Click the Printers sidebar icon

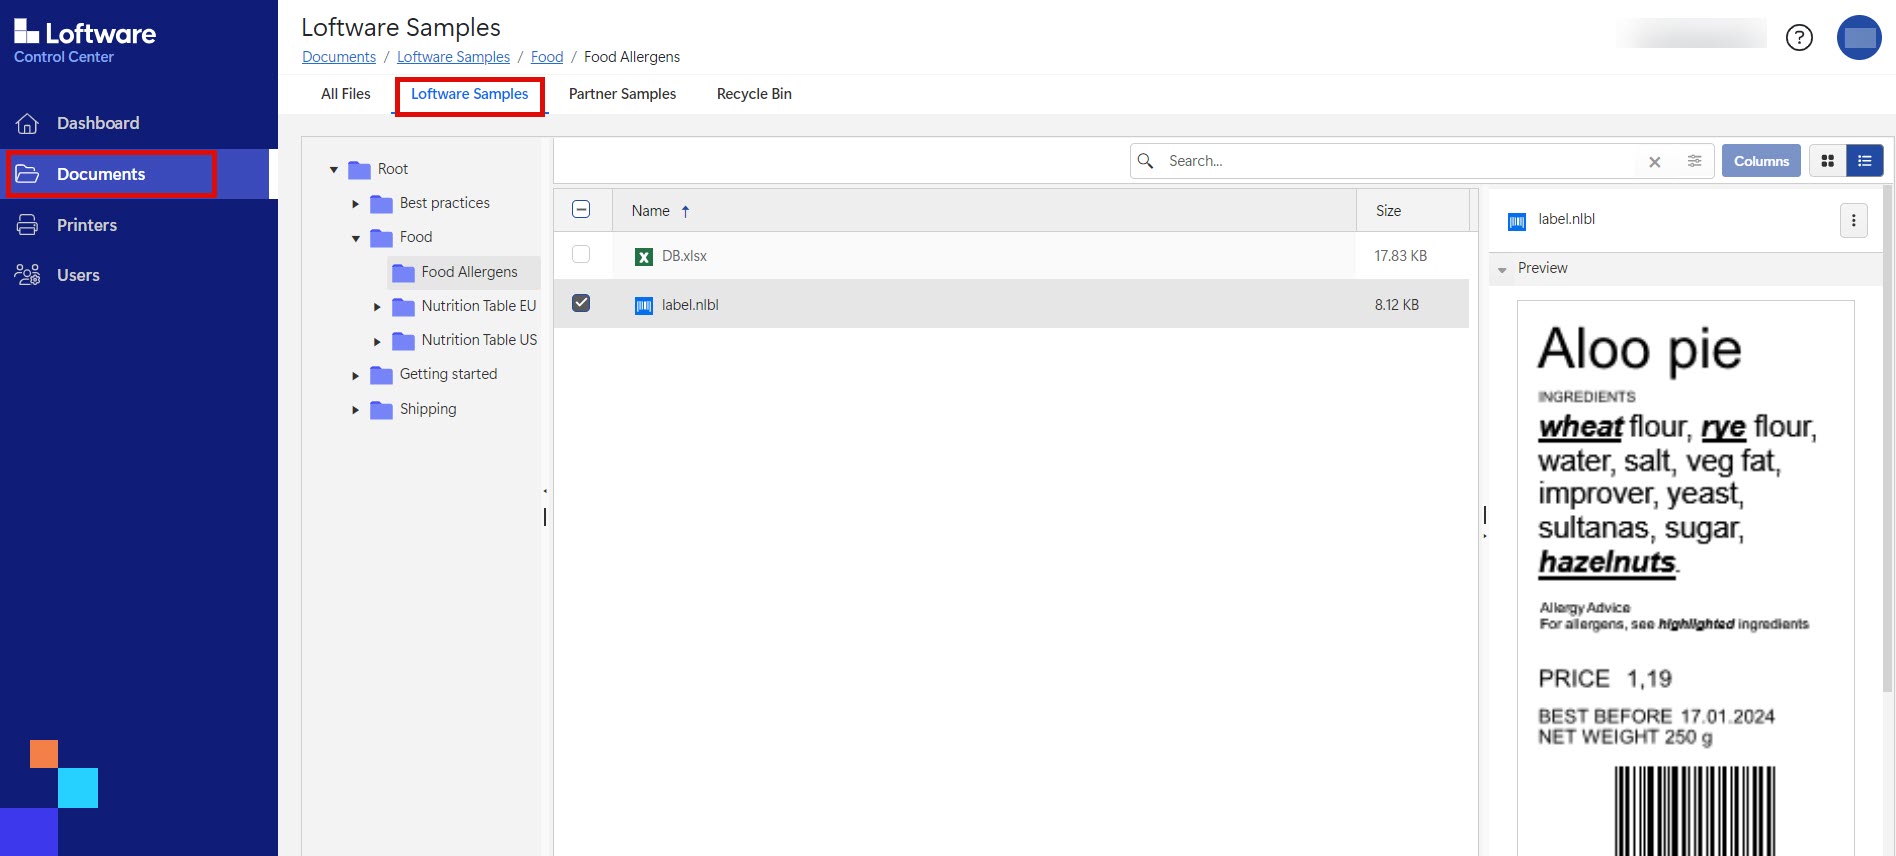click(27, 225)
